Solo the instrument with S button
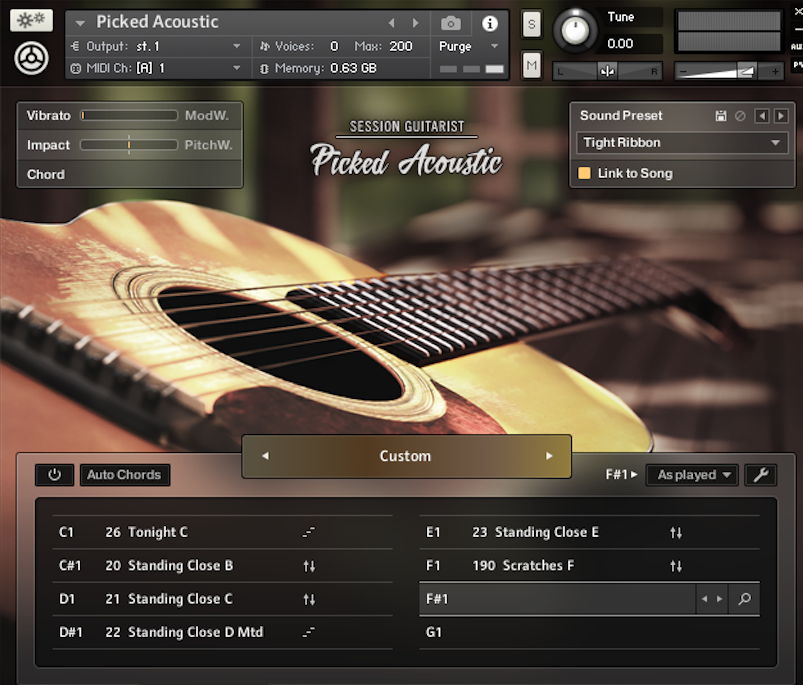Screen dimensions: 803x685 pos(532,24)
